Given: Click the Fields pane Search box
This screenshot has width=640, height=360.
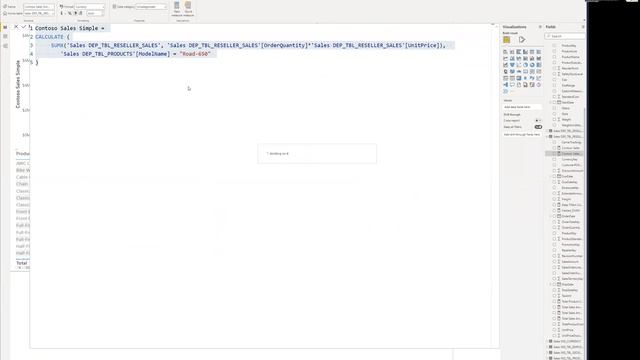Looking at the screenshot, I should click(565, 36).
